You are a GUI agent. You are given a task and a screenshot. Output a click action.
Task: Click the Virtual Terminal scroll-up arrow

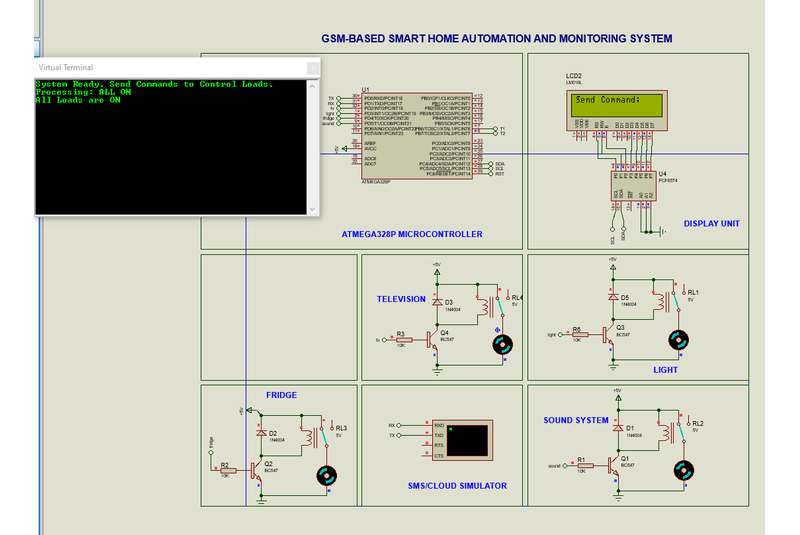coord(313,86)
